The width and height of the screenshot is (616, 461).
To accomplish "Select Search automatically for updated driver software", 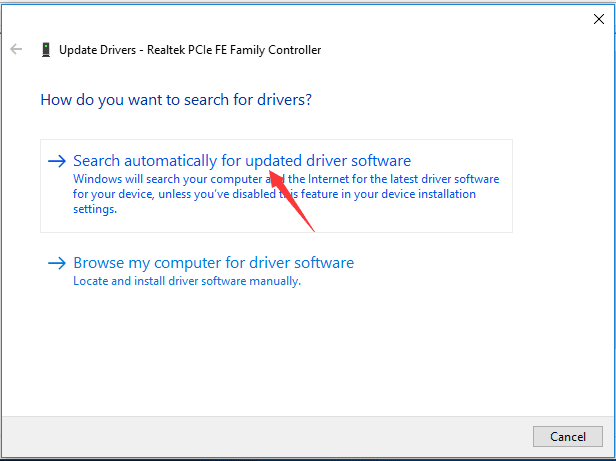I will pos(276,186).
